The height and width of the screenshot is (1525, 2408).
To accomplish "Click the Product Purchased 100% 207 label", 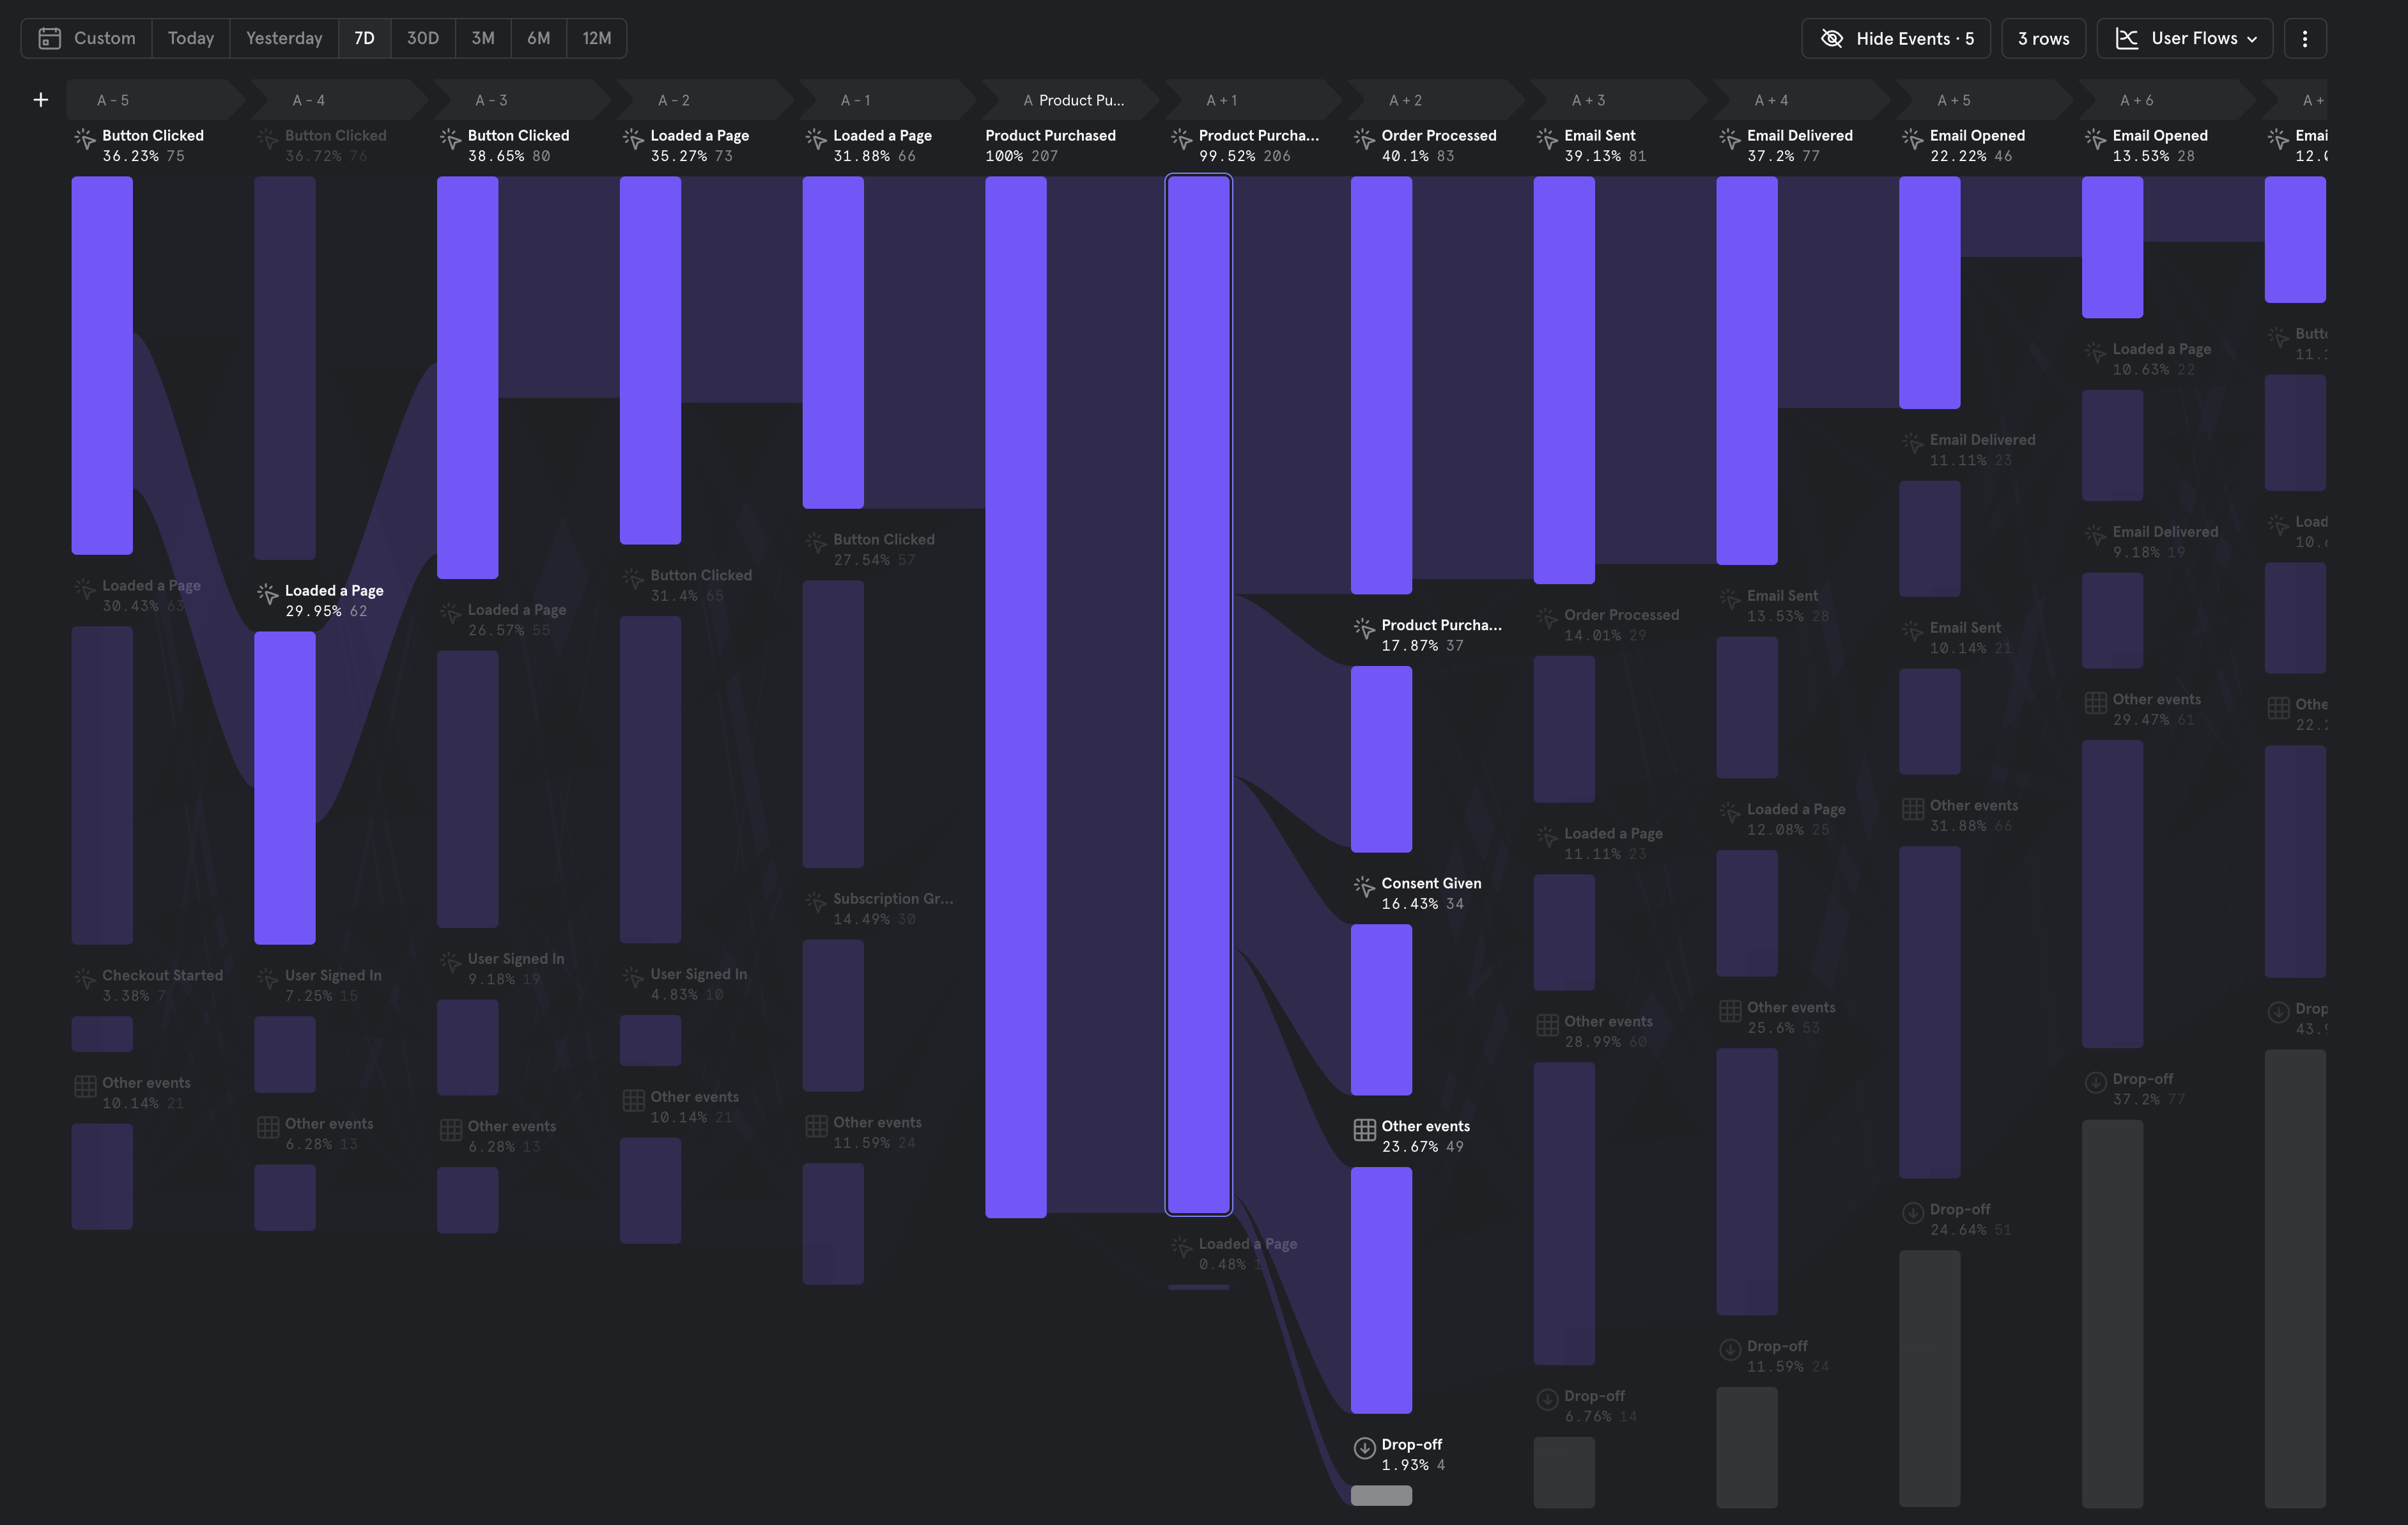I will coord(1051,146).
